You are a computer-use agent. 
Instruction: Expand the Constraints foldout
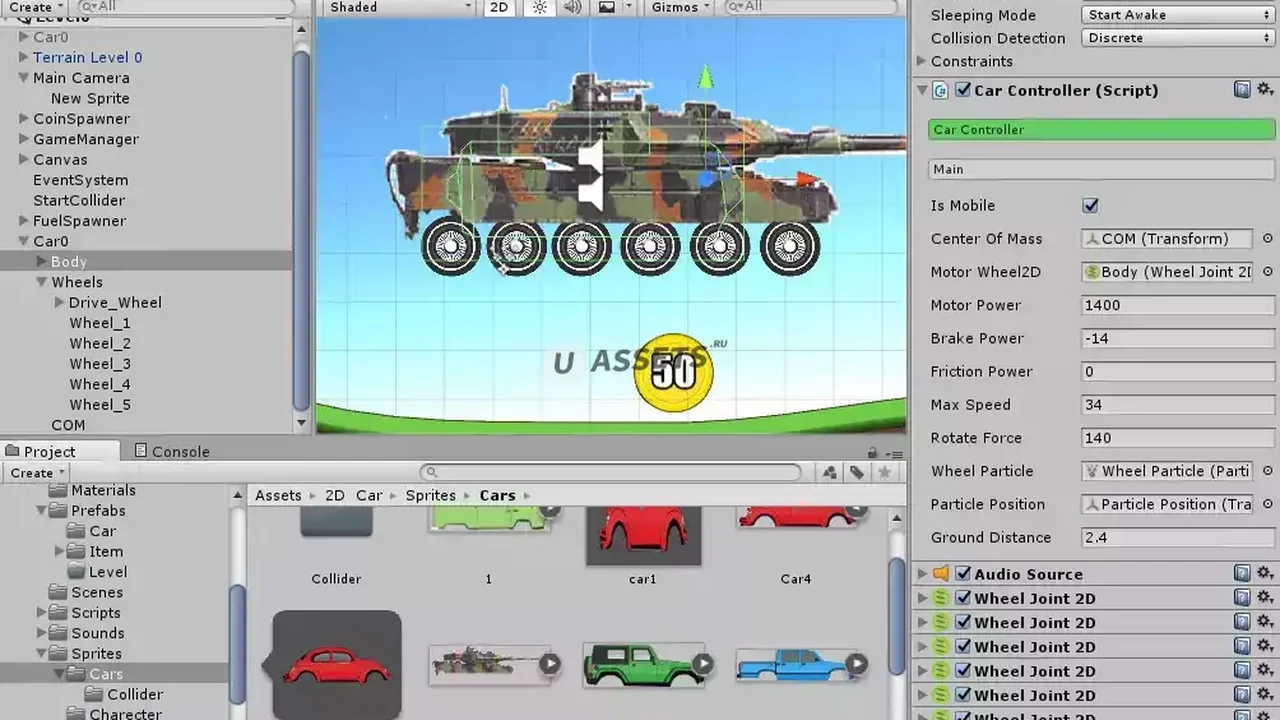(x=922, y=61)
